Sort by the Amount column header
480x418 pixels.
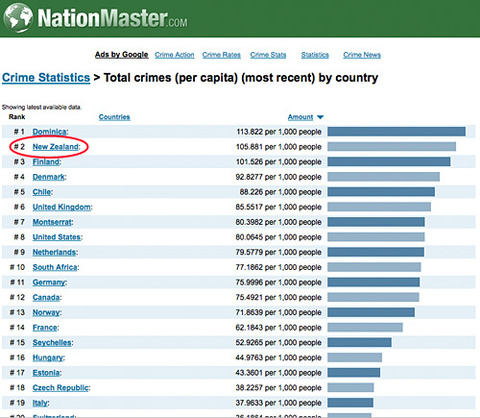click(300, 117)
